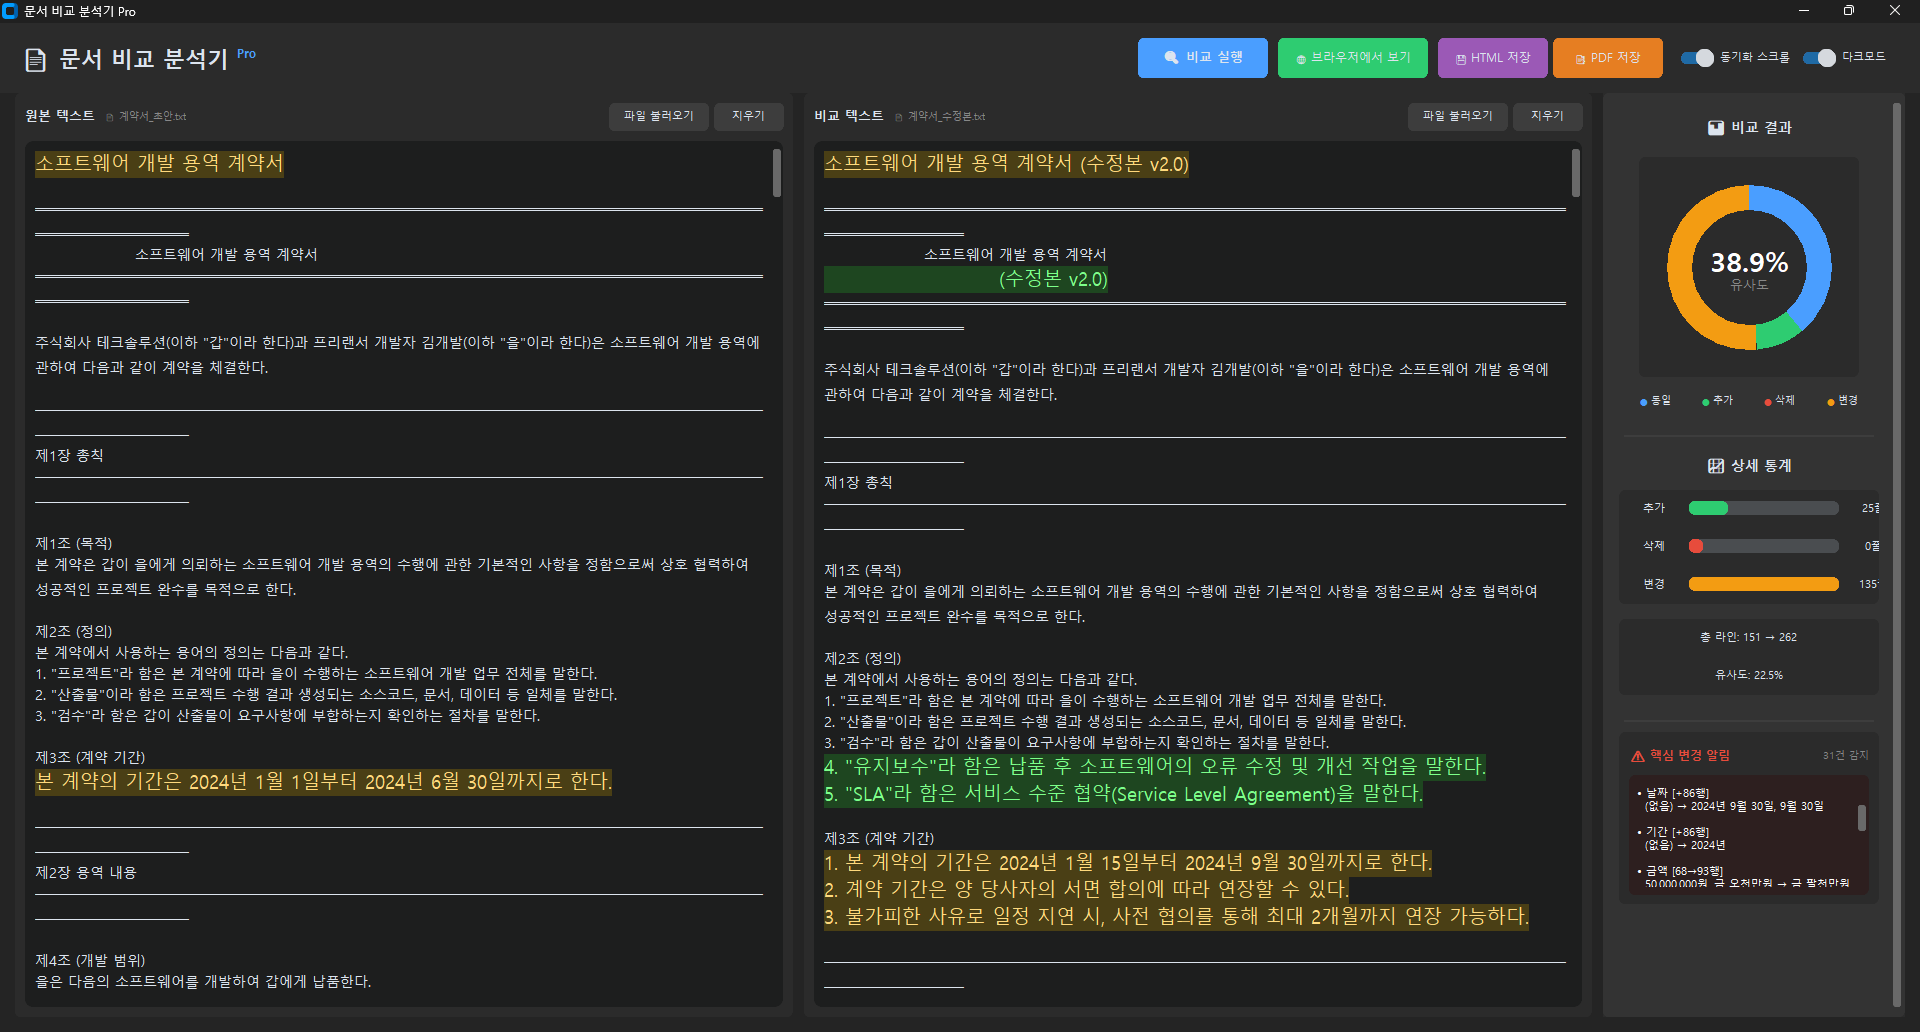Viewport: 1920px width, 1032px height.
Task: Click the warning triangle icon by 핵심 변경 알림
Action: coord(1638,756)
